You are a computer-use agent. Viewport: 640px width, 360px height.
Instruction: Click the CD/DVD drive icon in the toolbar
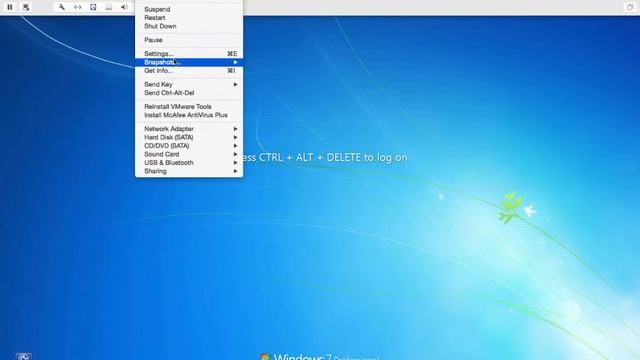109,7
